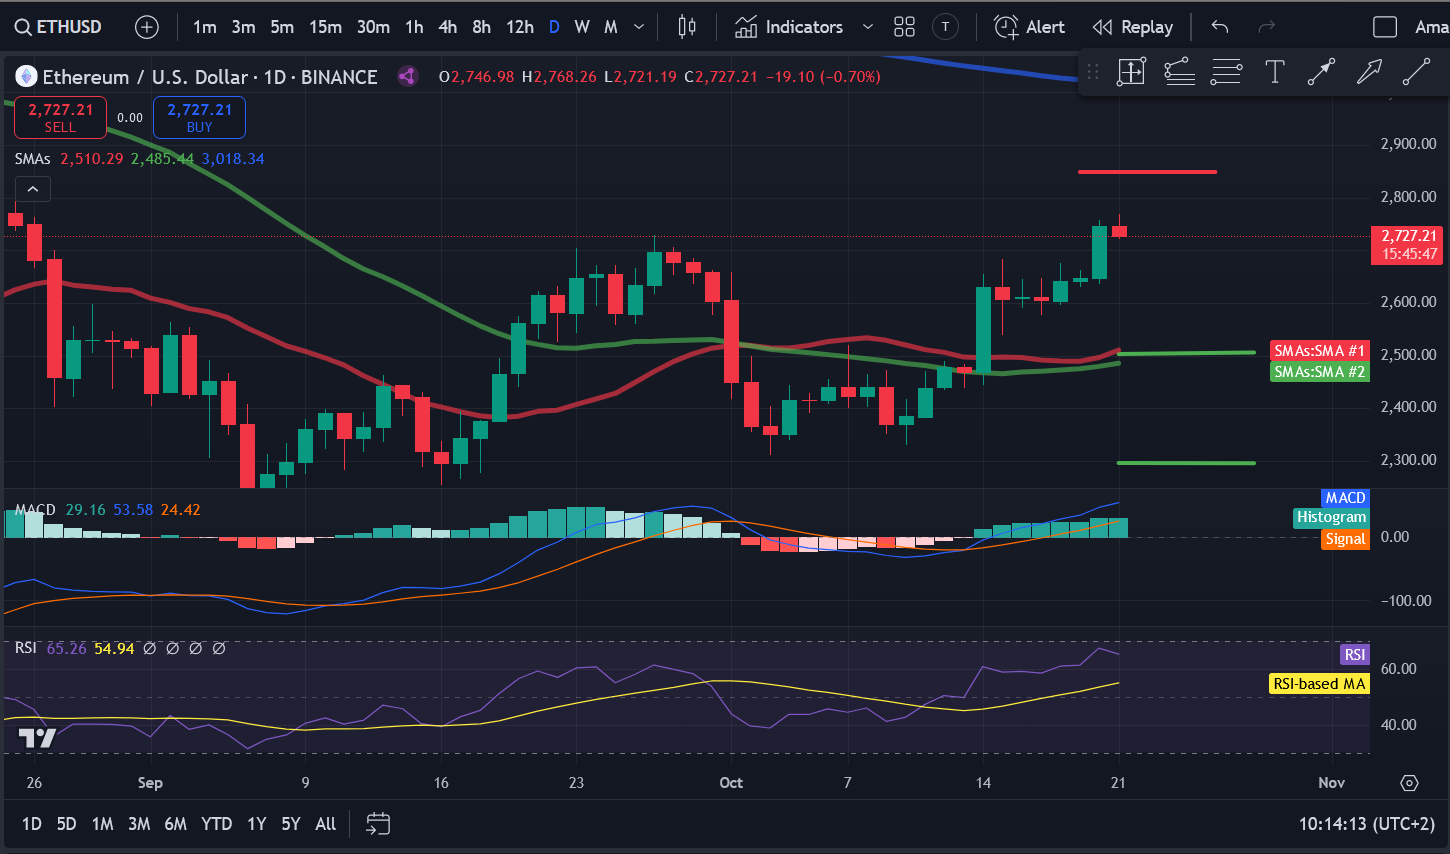Set the date range to 5Y

point(290,824)
